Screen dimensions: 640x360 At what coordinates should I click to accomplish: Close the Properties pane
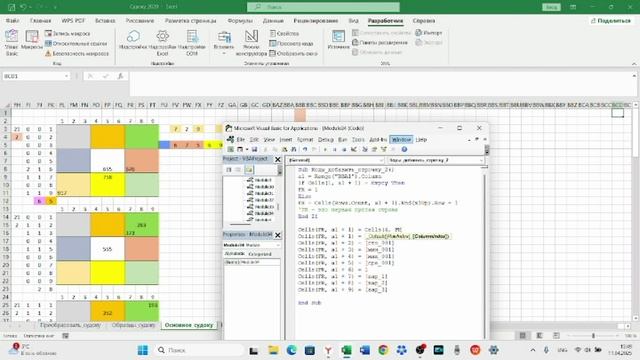278,235
